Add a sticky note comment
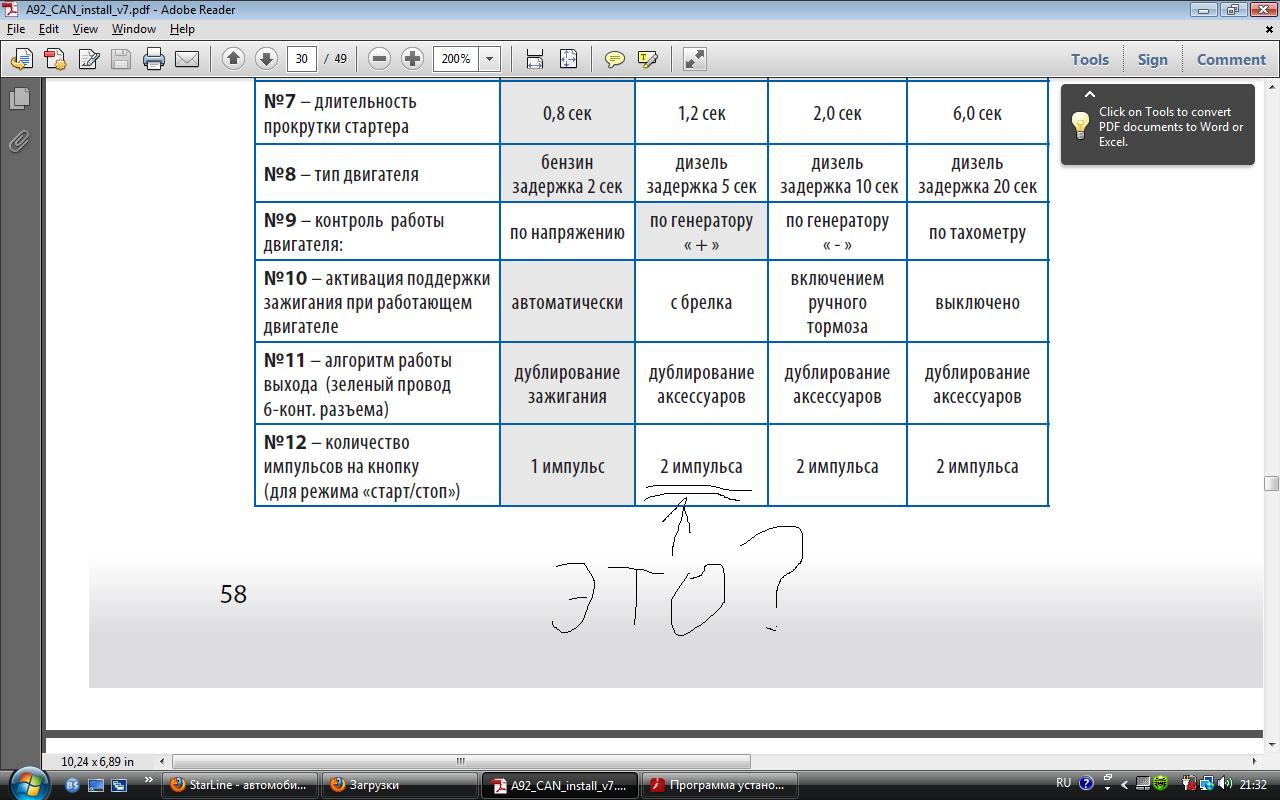The width and height of the screenshot is (1280, 800). (615, 59)
